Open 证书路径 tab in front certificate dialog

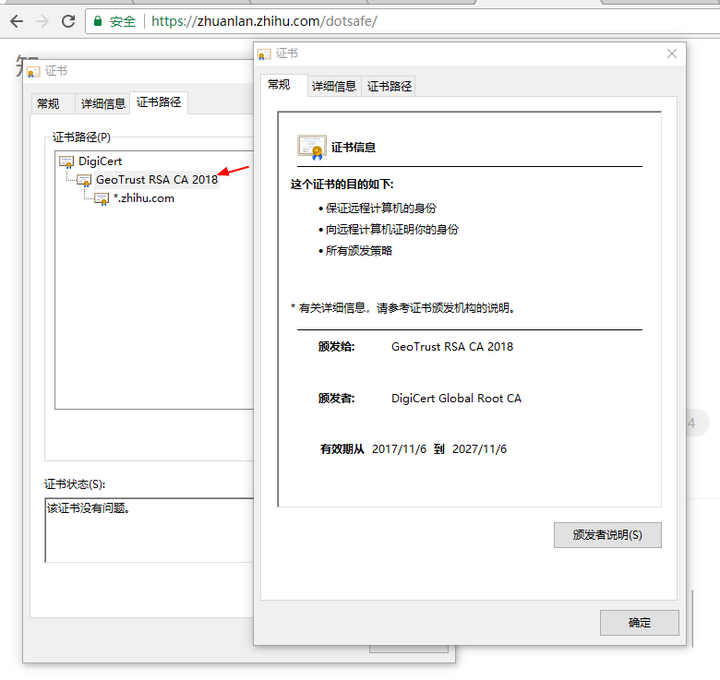[x=389, y=86]
